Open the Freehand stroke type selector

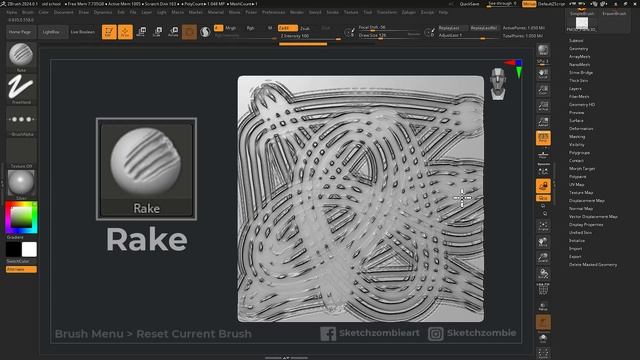click(21, 88)
